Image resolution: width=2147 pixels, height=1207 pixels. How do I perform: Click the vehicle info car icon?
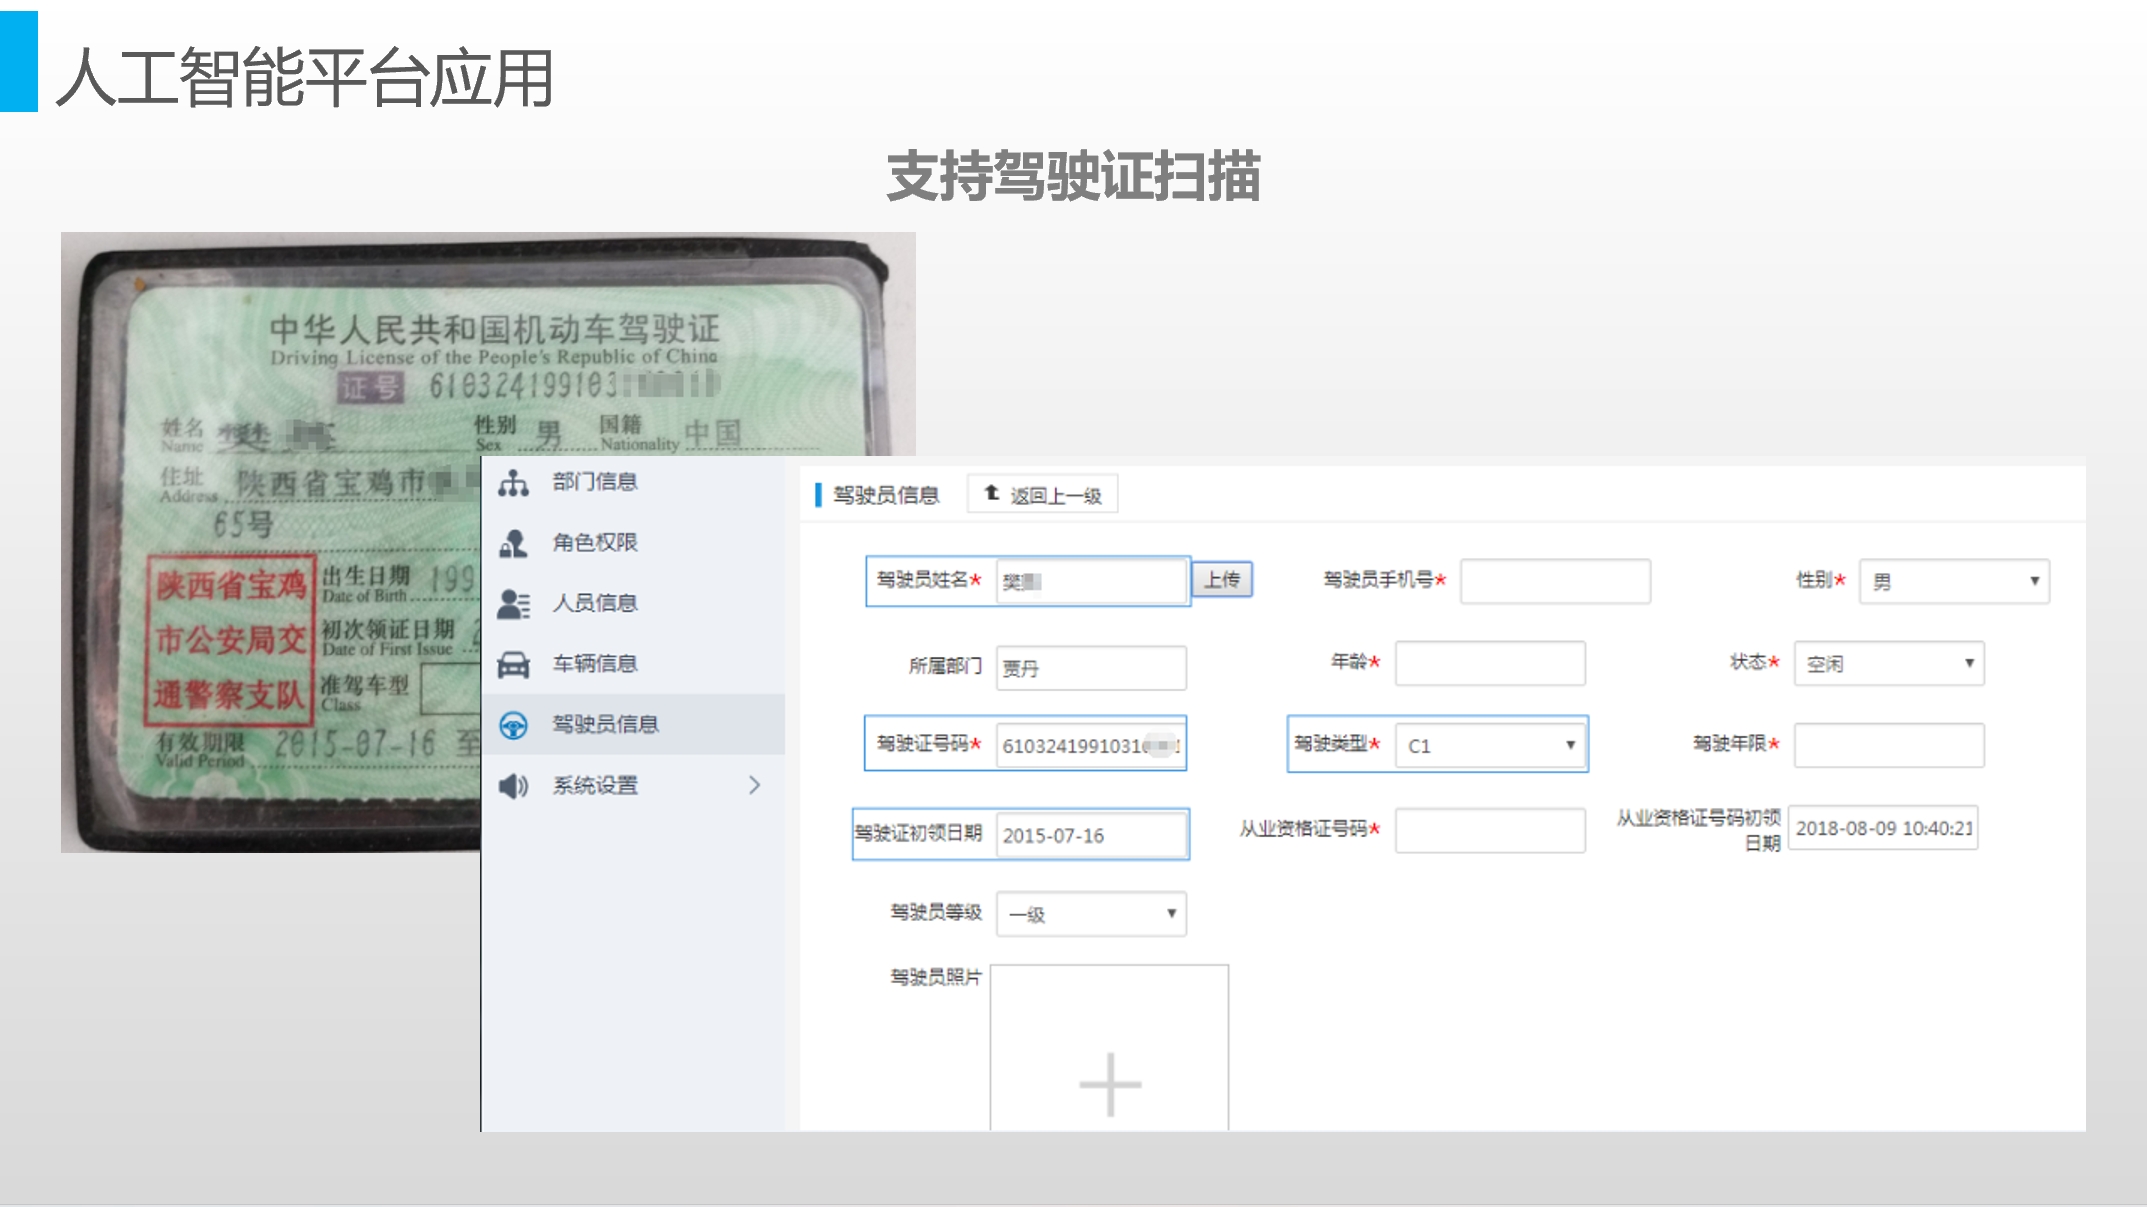click(x=513, y=665)
